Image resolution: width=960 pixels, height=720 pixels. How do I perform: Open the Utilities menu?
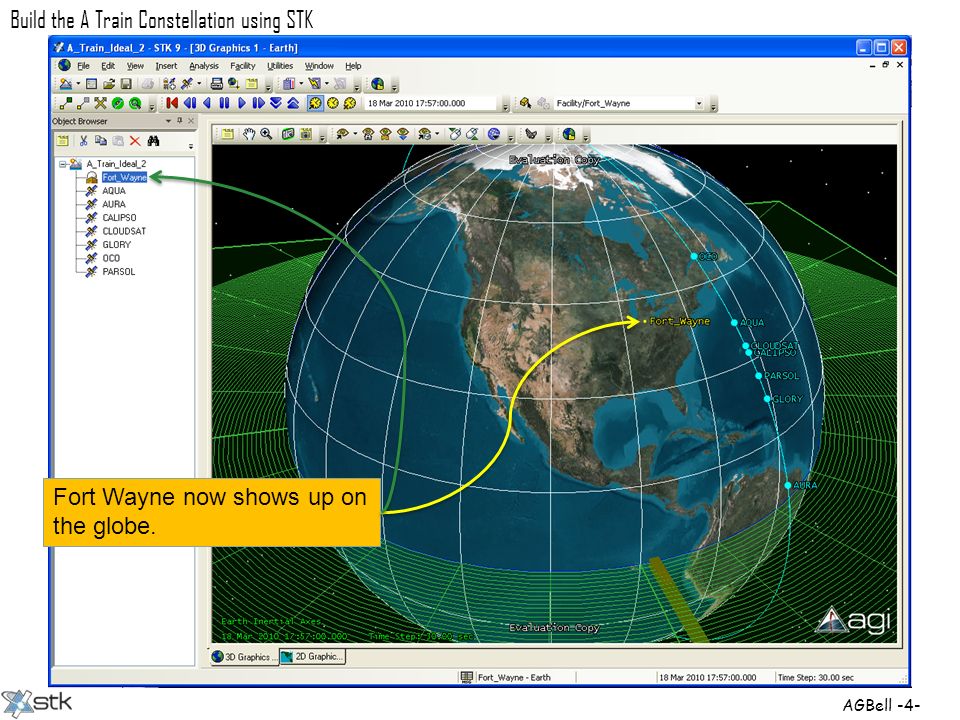point(280,66)
